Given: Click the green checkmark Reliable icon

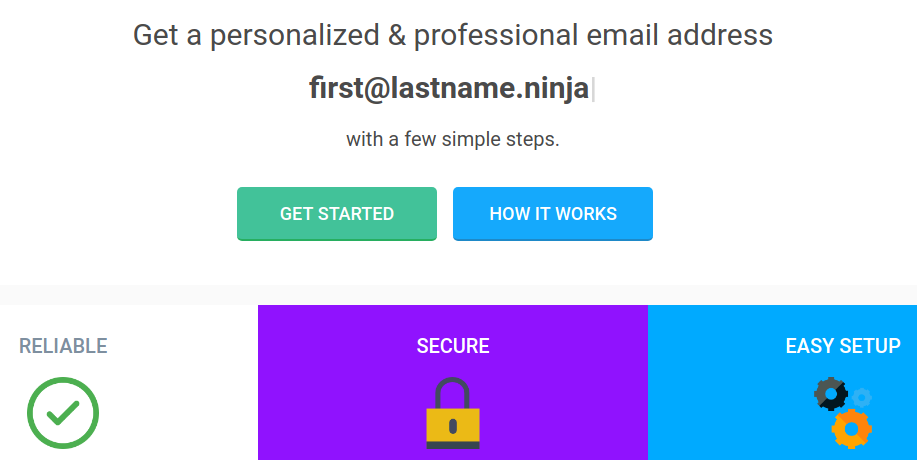Looking at the screenshot, I should [63, 412].
